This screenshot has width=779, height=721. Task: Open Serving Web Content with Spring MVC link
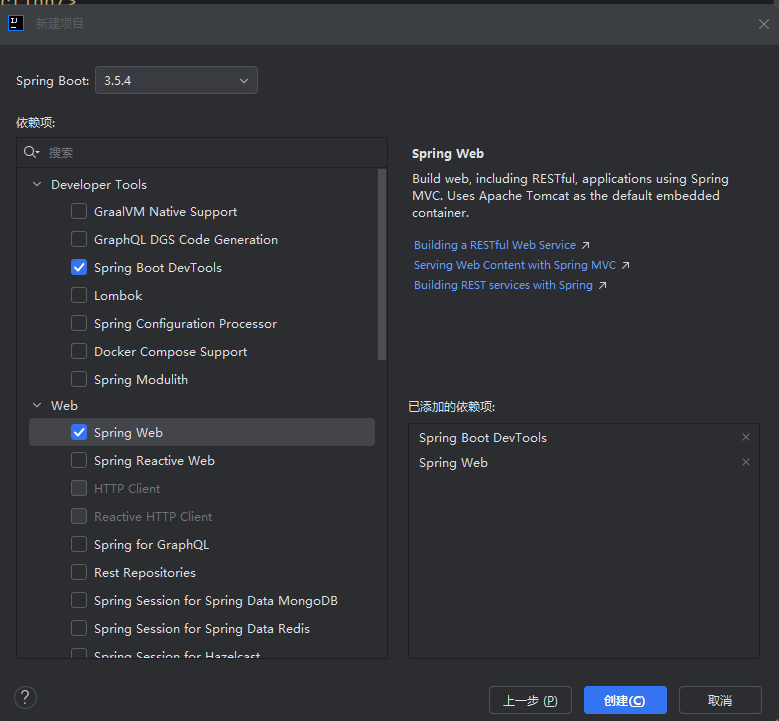point(515,265)
